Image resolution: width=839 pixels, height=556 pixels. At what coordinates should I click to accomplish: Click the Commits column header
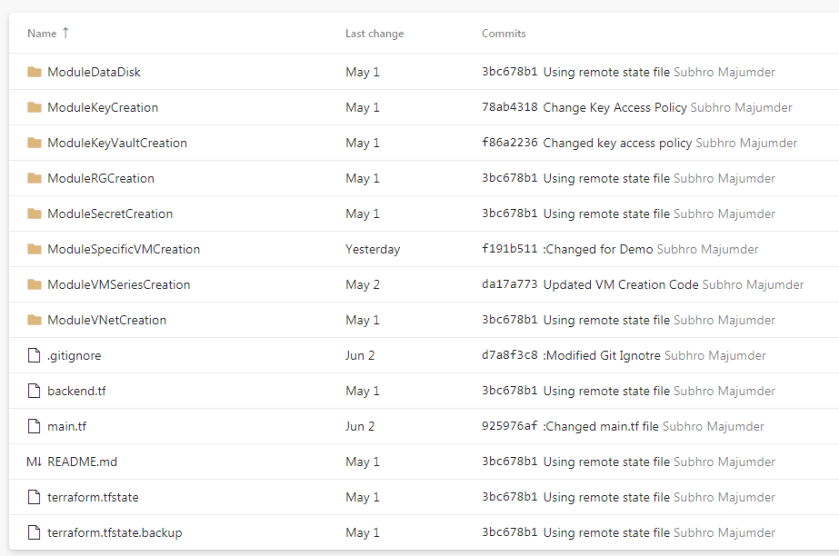pyautogui.click(x=503, y=34)
